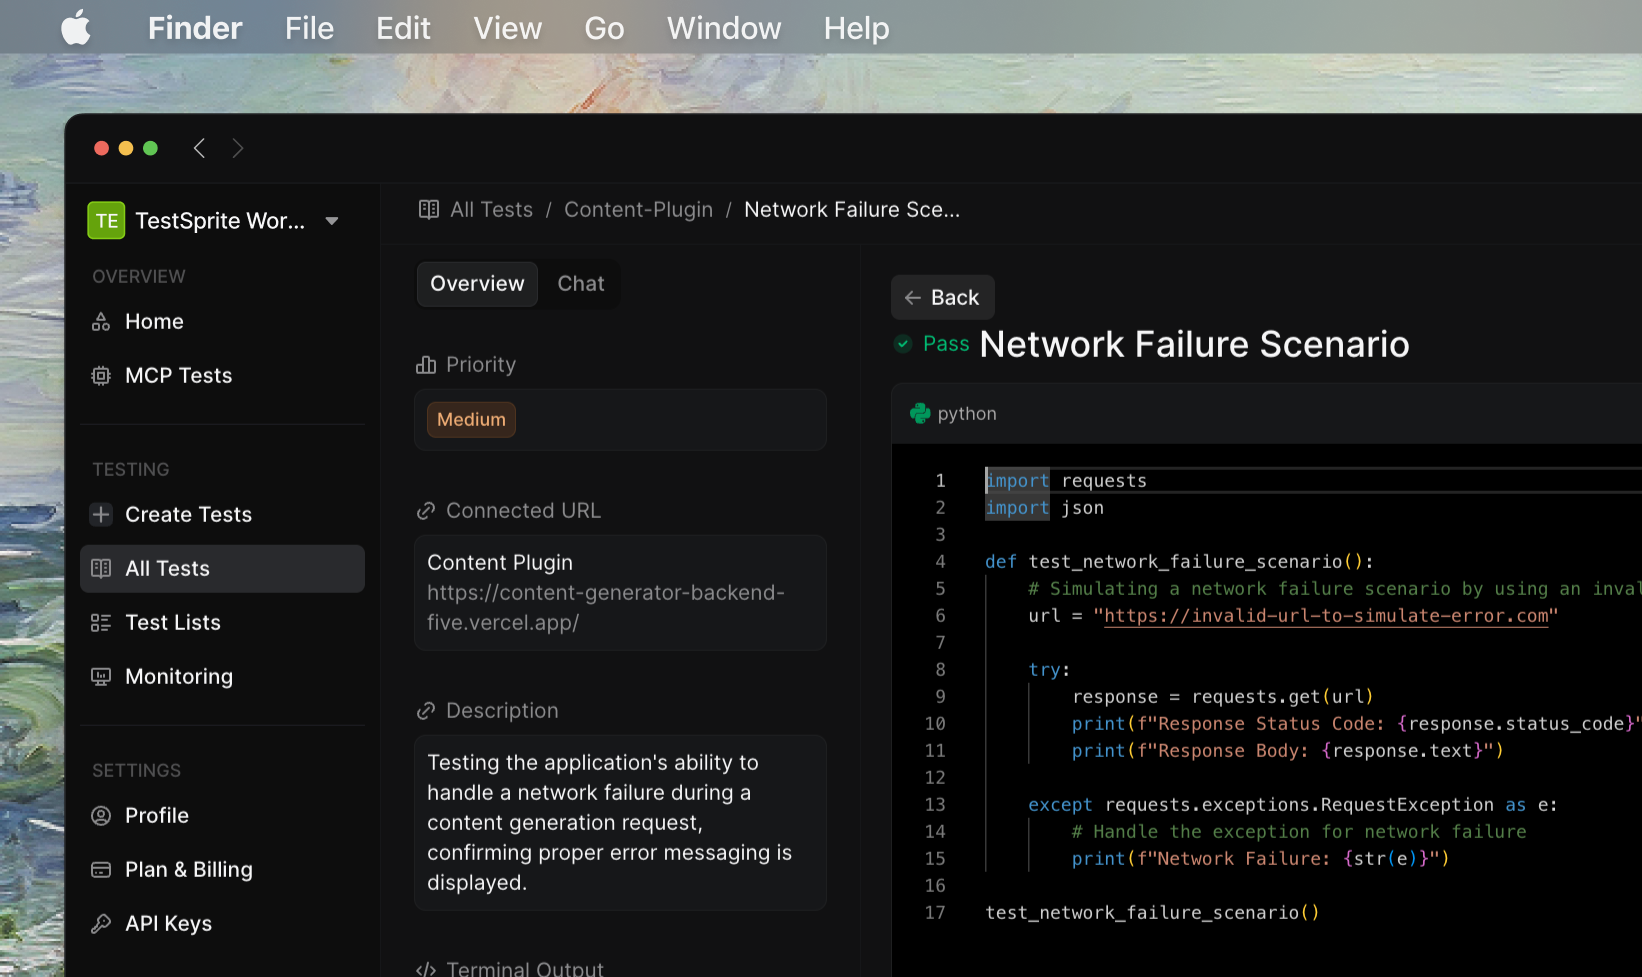The width and height of the screenshot is (1642, 977).
Task: Open the Apple menu
Action: point(76,28)
